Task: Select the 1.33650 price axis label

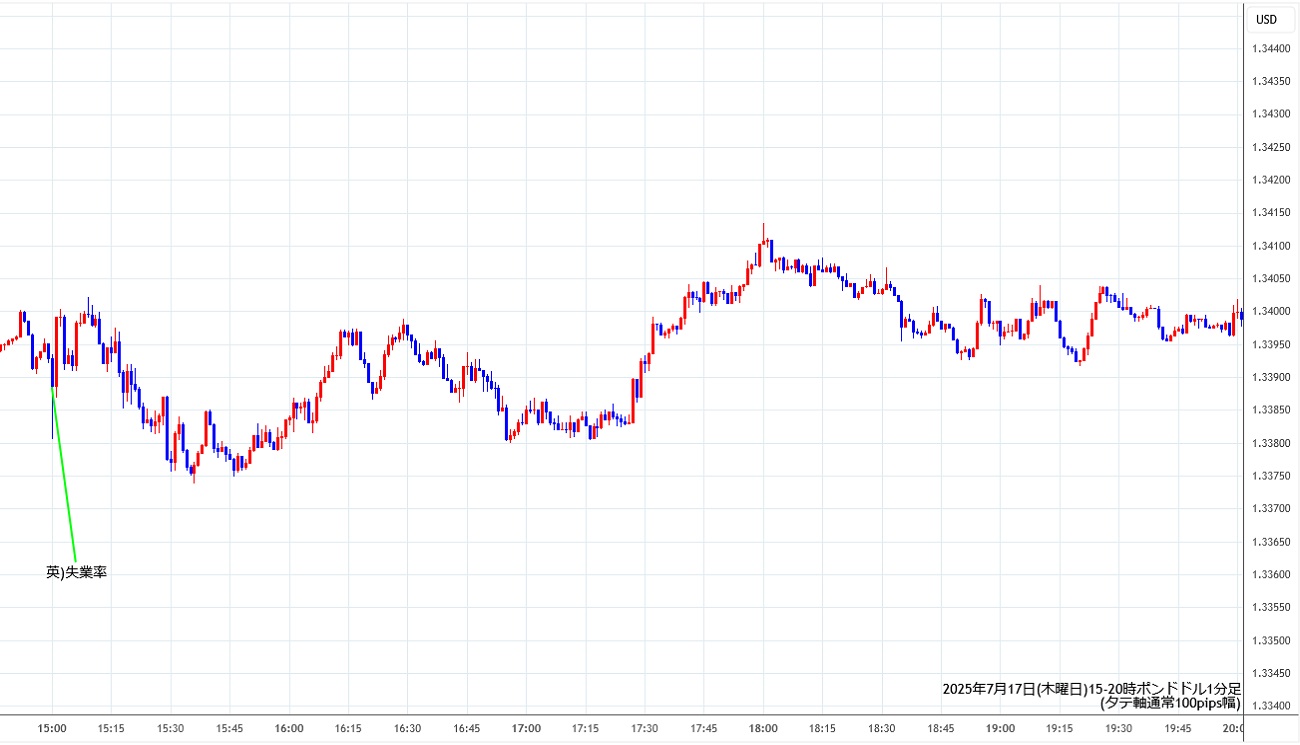Action: (x=1272, y=542)
